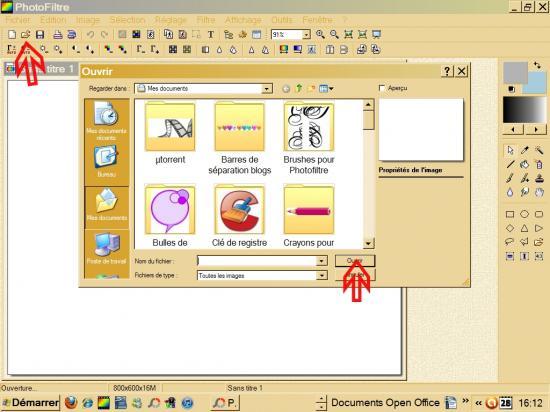
Task: Click the Zoom out magnifier icon
Action: click(334, 34)
